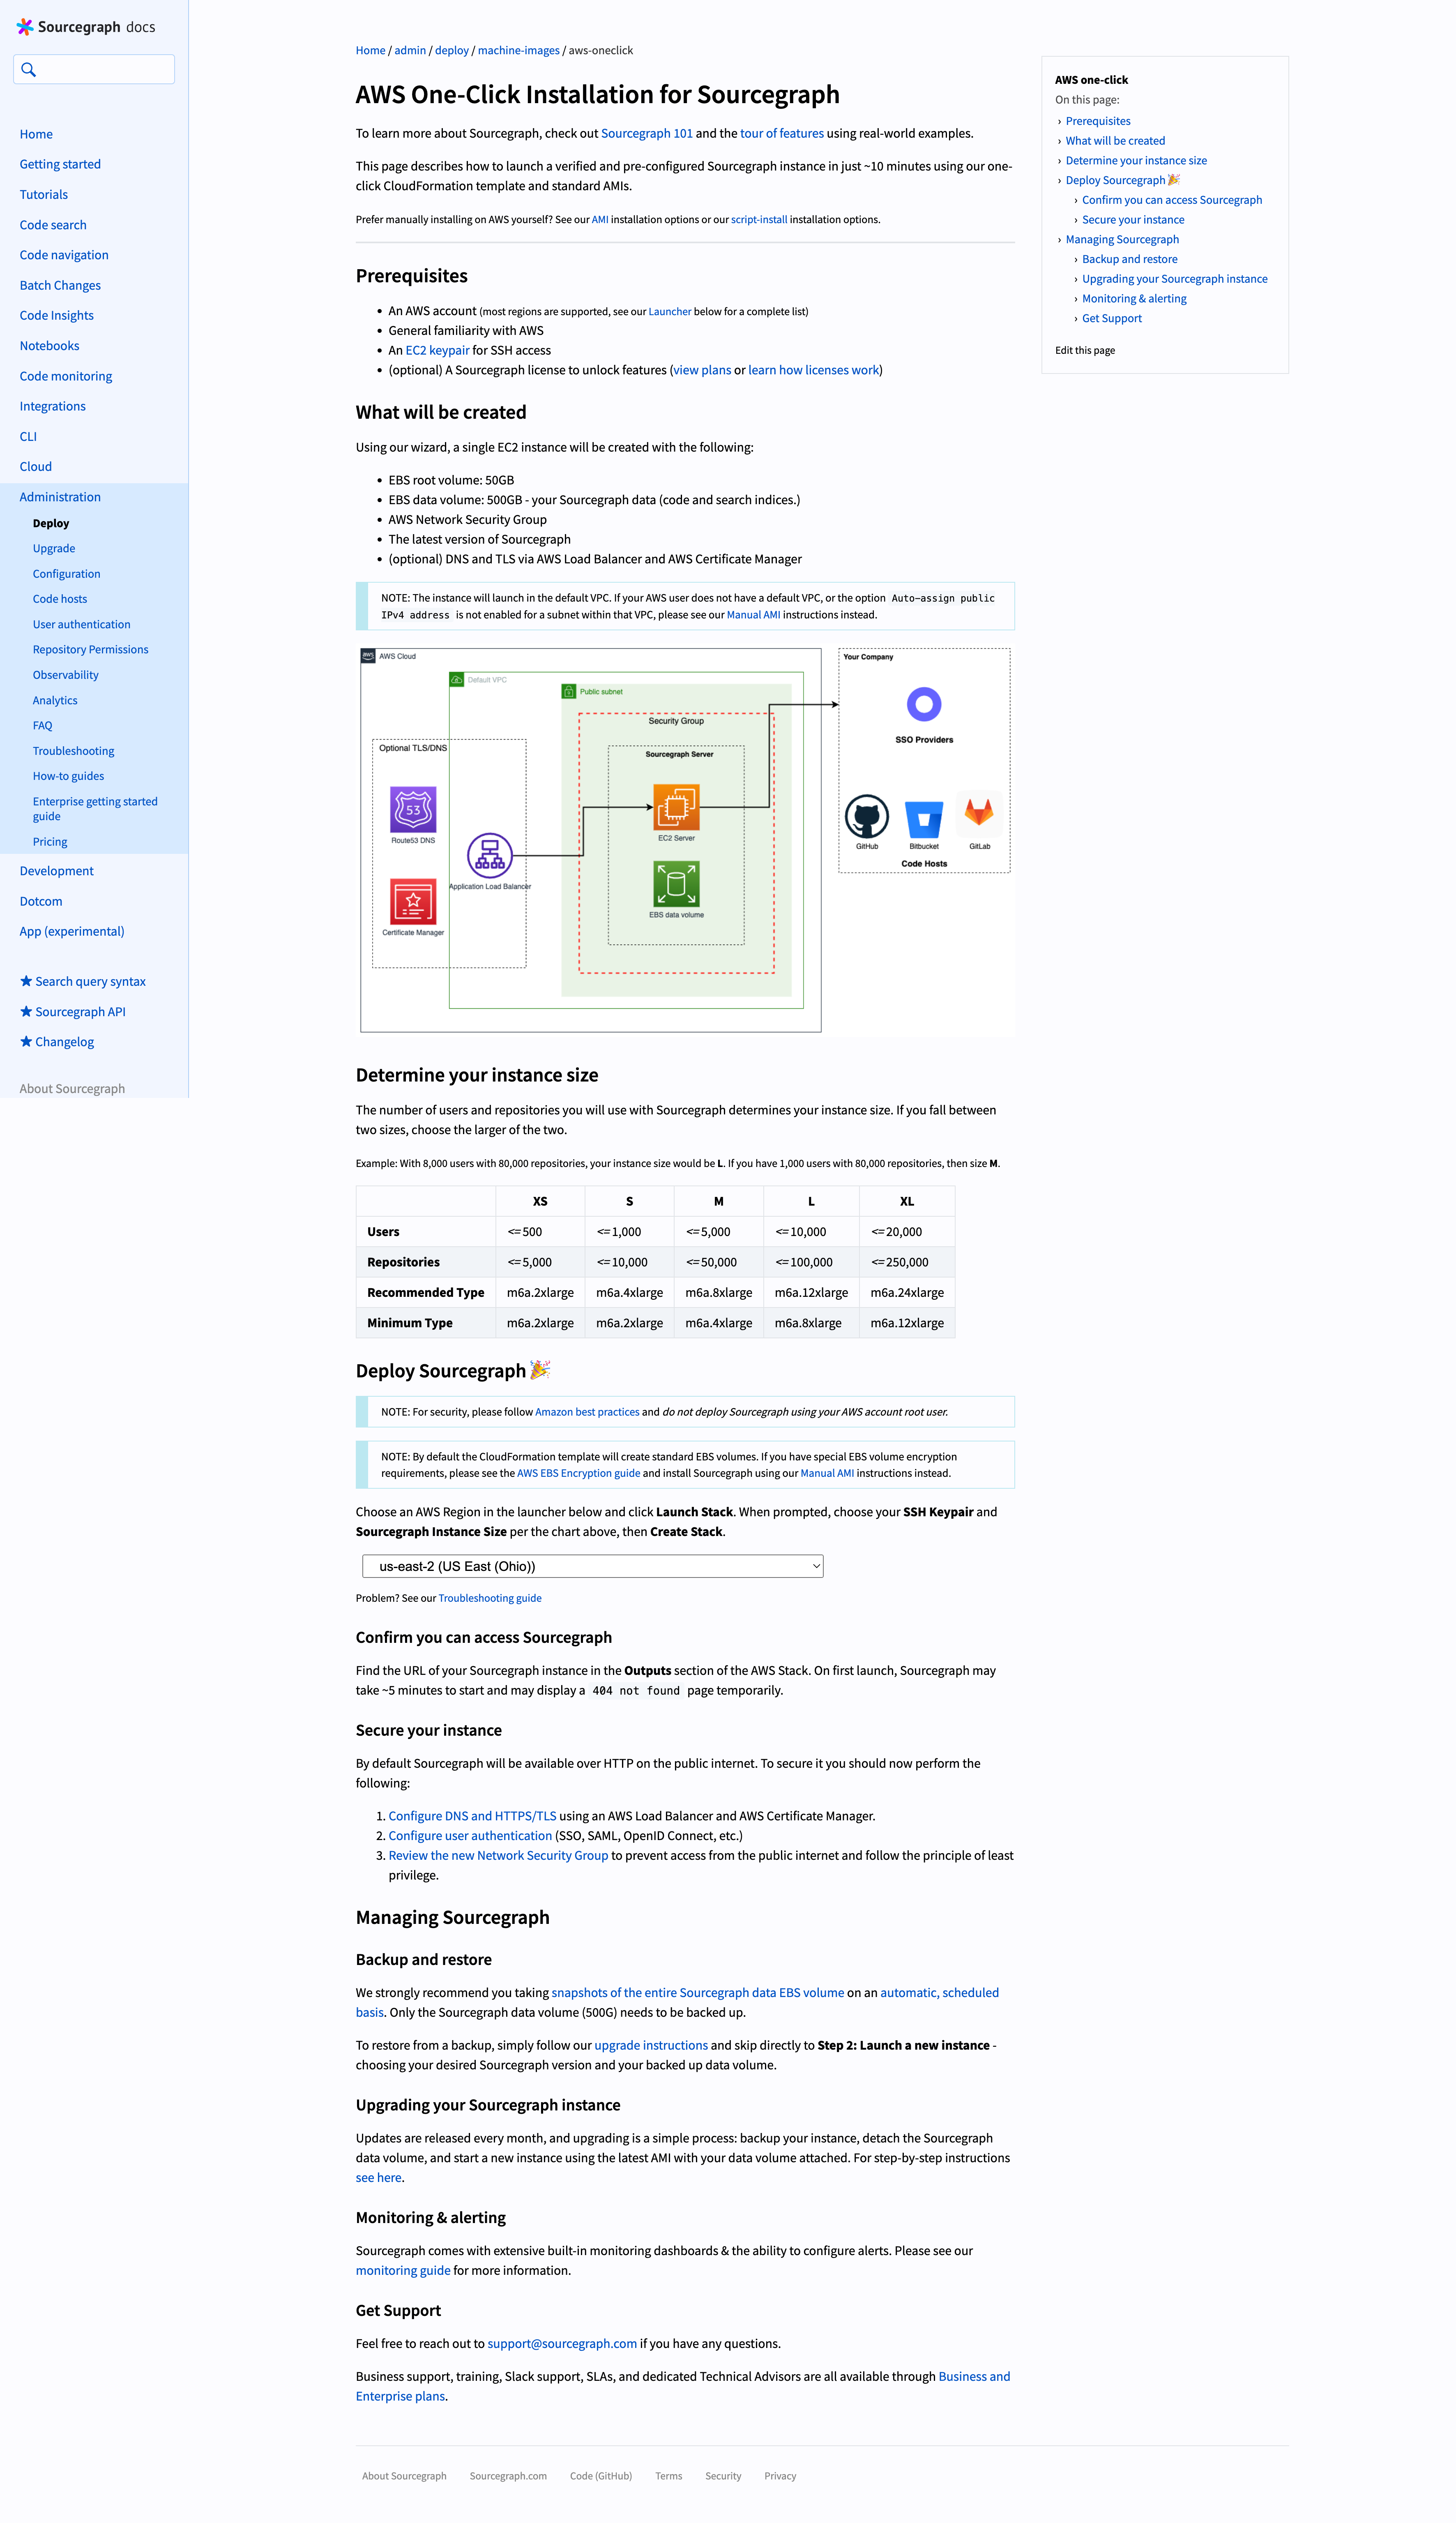This screenshot has height=2523, width=1456.
Task: Open the Troubleshooting guide link
Action: [490, 1598]
